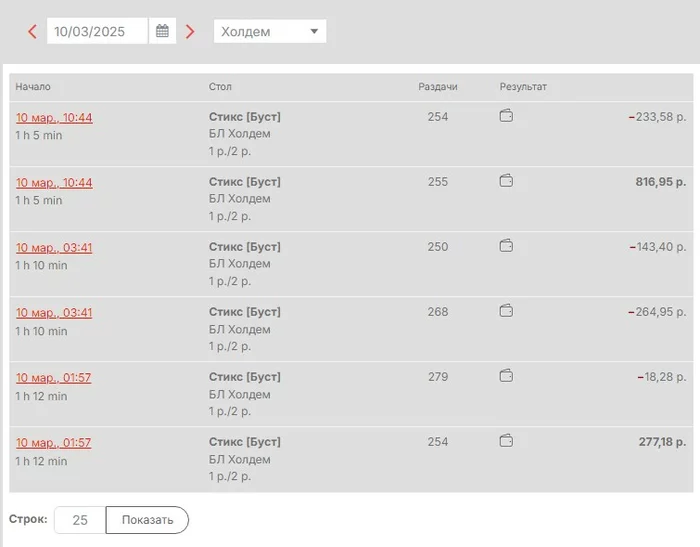Click the rows count field showing 25
The width and height of the screenshot is (700, 547).
click(80, 520)
